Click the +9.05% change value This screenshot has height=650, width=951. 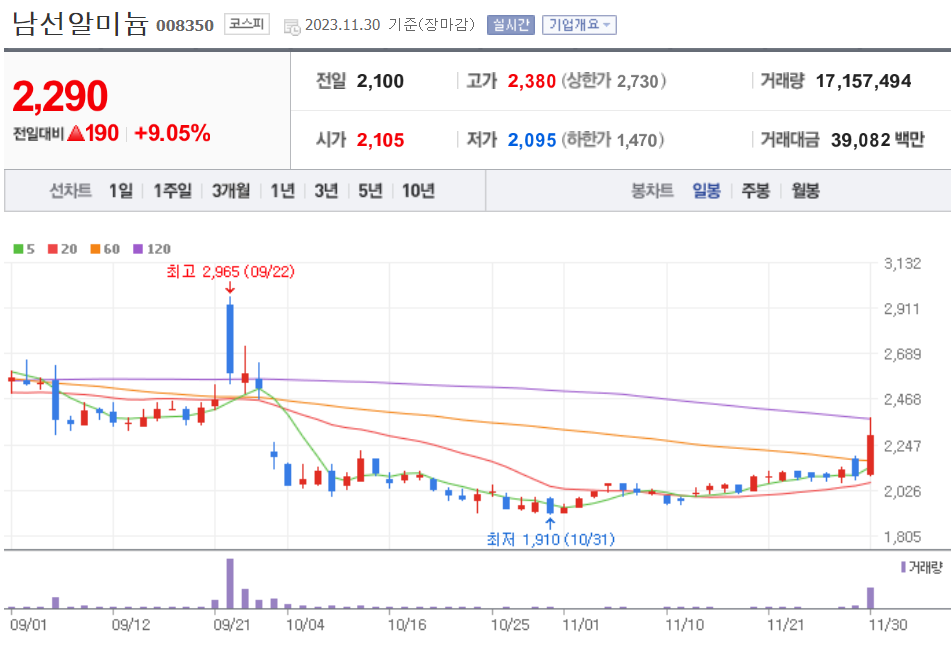click(x=172, y=133)
